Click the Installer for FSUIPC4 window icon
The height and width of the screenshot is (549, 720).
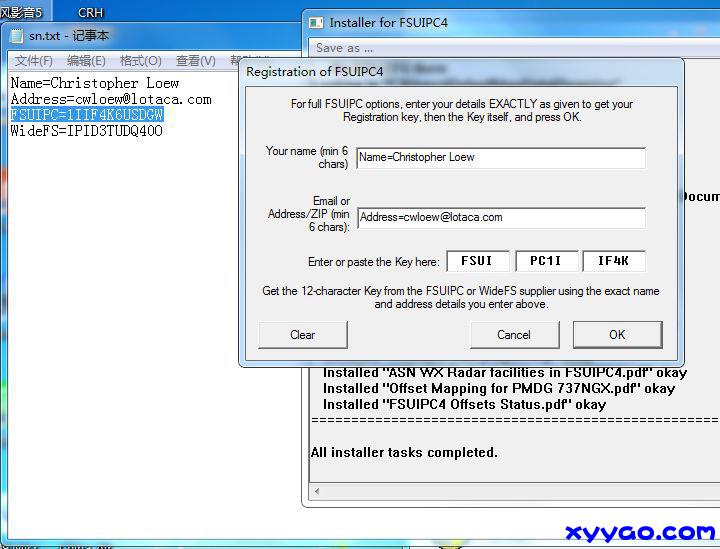click(x=316, y=22)
